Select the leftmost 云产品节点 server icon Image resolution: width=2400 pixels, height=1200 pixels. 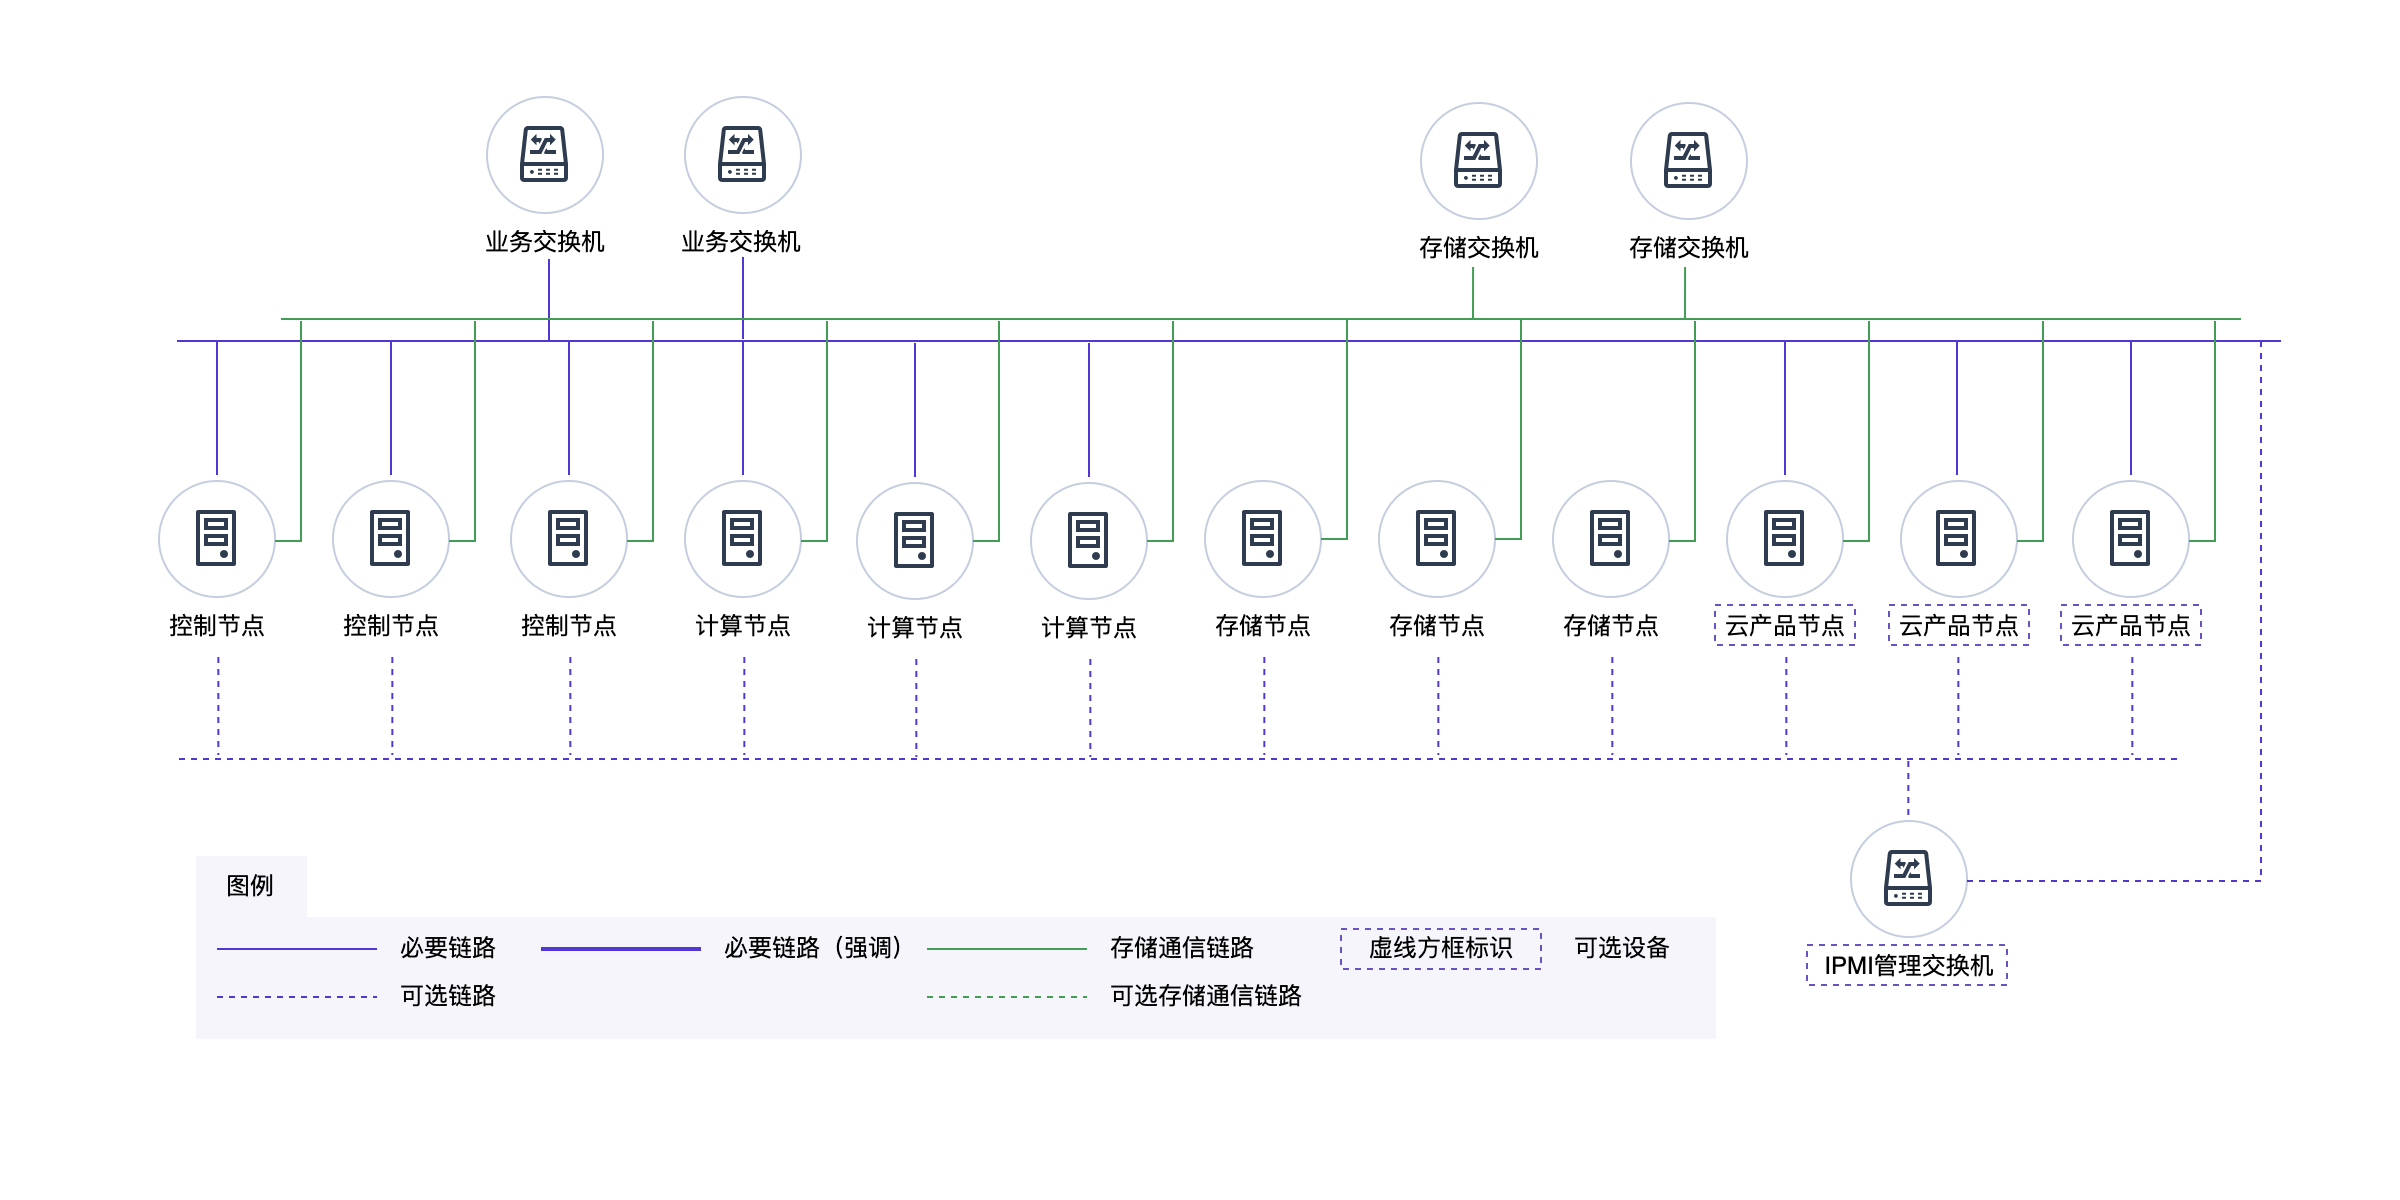pos(1784,539)
